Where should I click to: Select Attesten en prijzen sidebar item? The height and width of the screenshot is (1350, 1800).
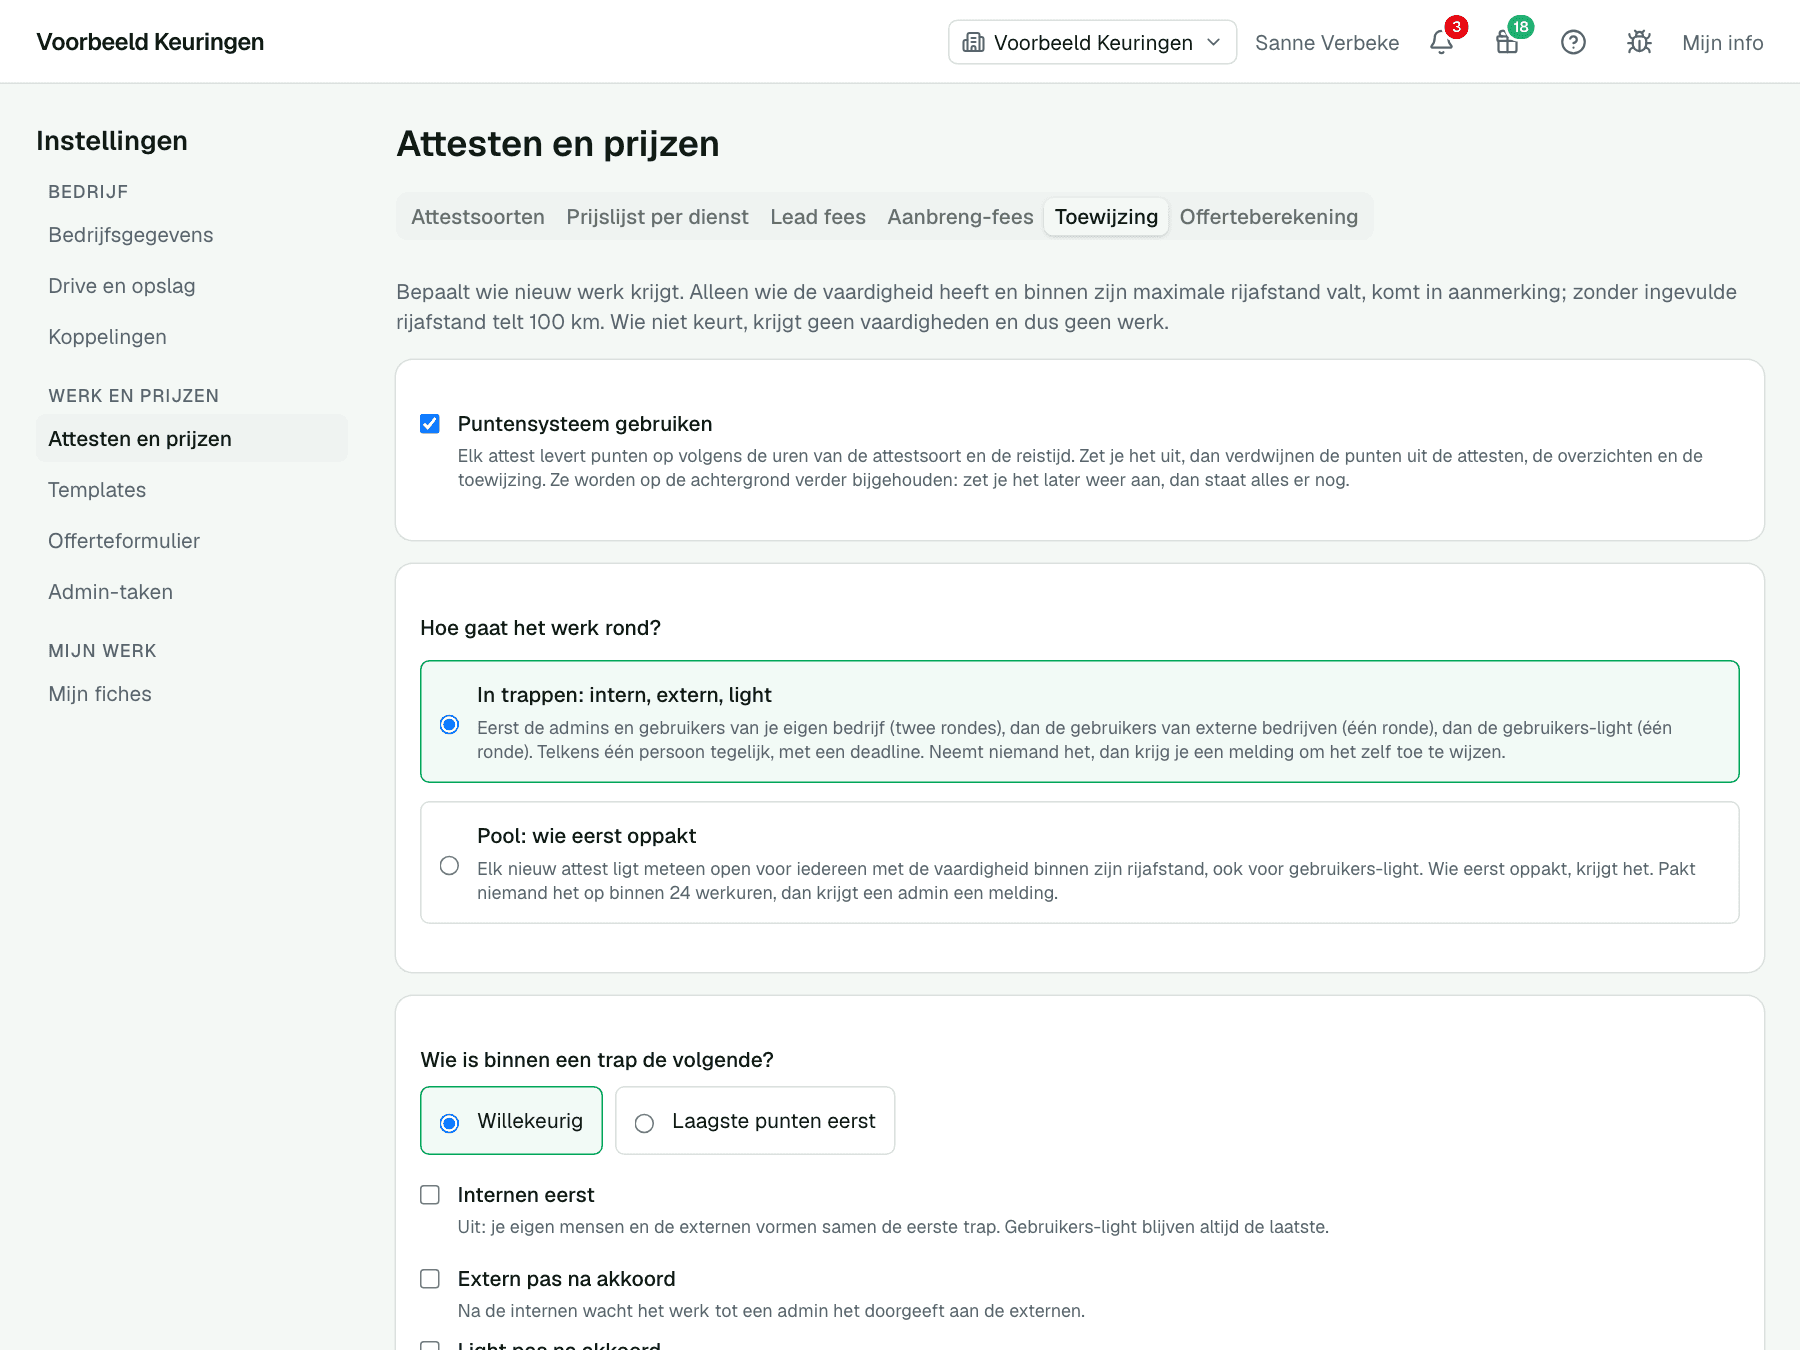click(x=192, y=439)
